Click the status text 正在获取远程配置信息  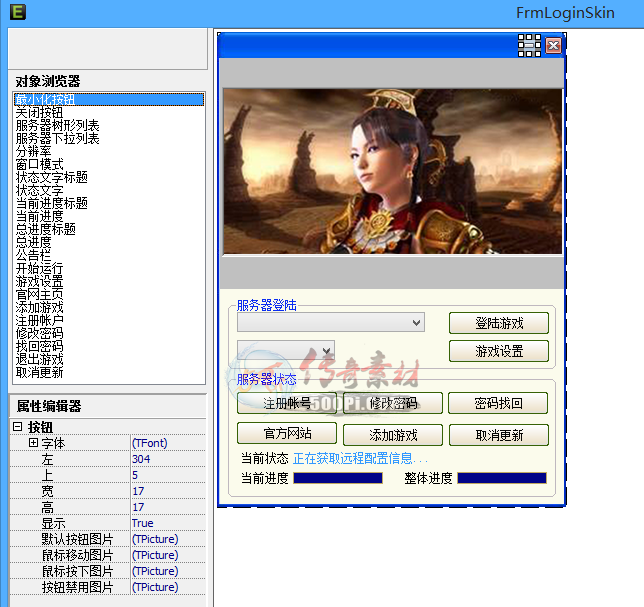[x=360, y=458]
